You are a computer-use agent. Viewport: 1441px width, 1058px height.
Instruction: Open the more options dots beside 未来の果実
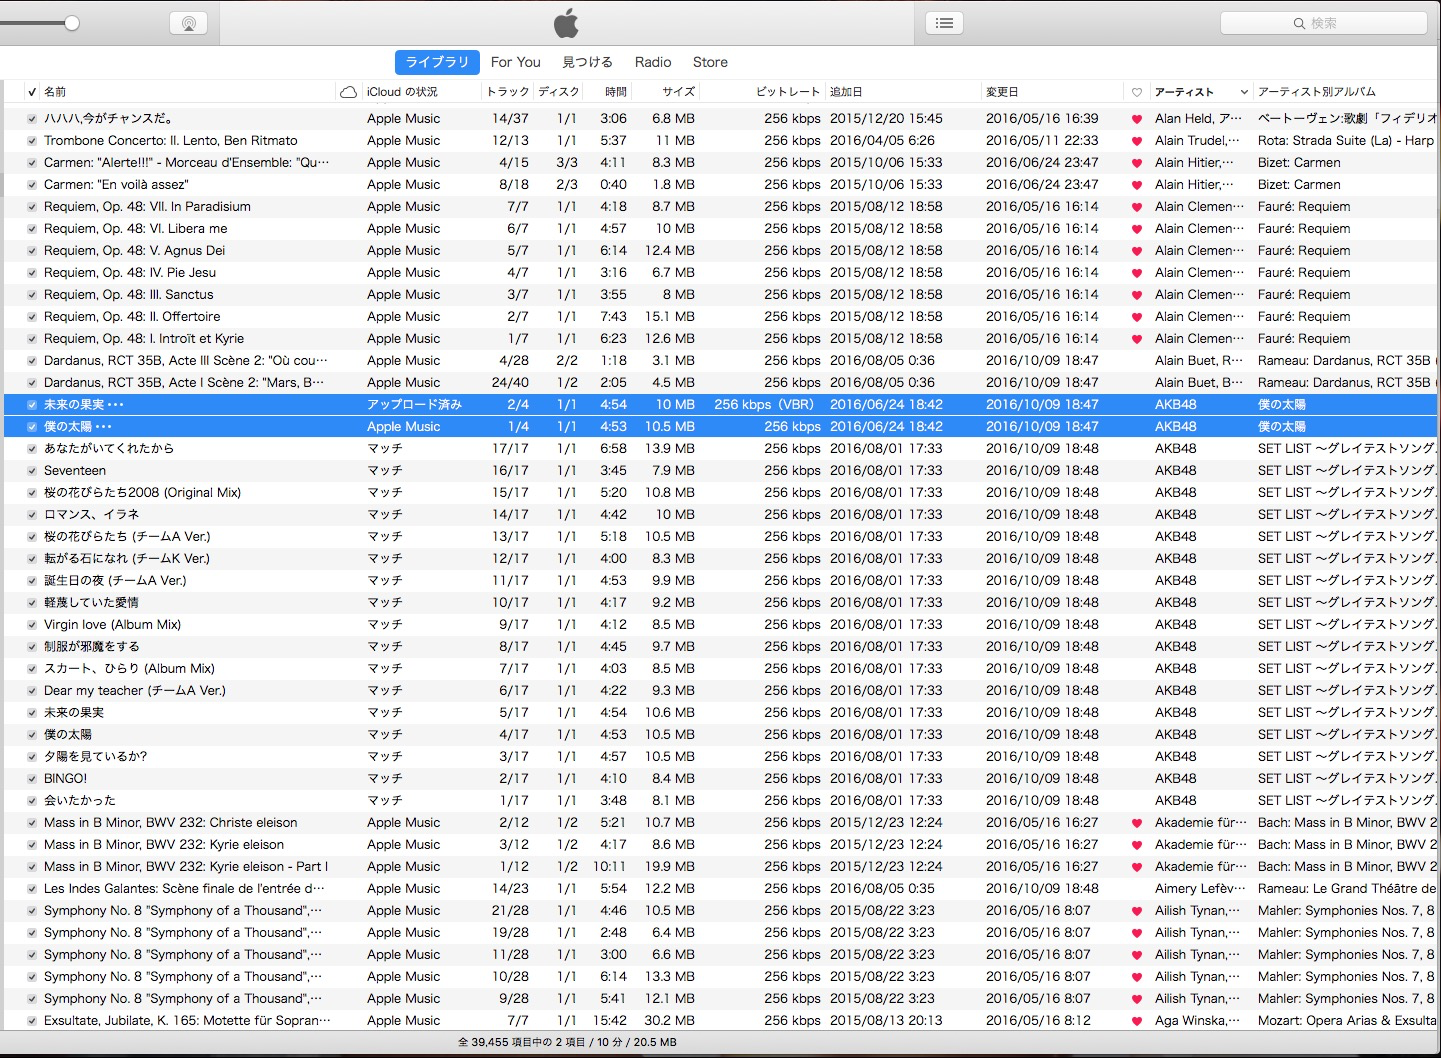(x=116, y=405)
